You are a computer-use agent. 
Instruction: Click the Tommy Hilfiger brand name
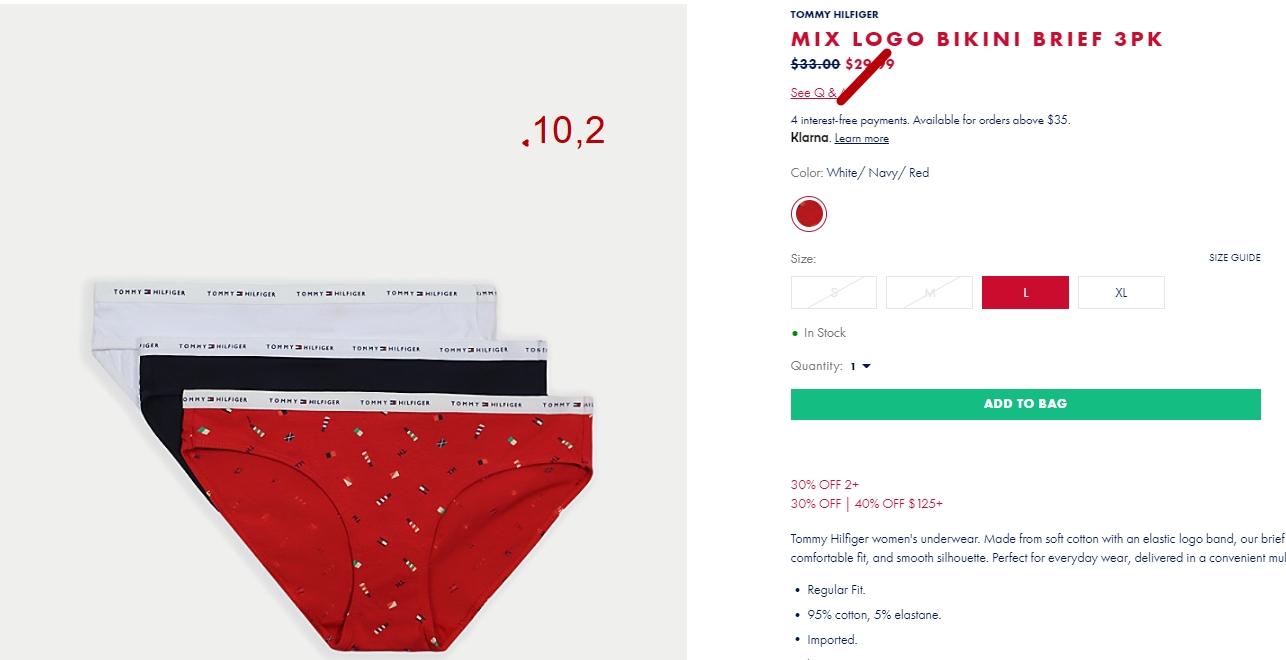(835, 15)
